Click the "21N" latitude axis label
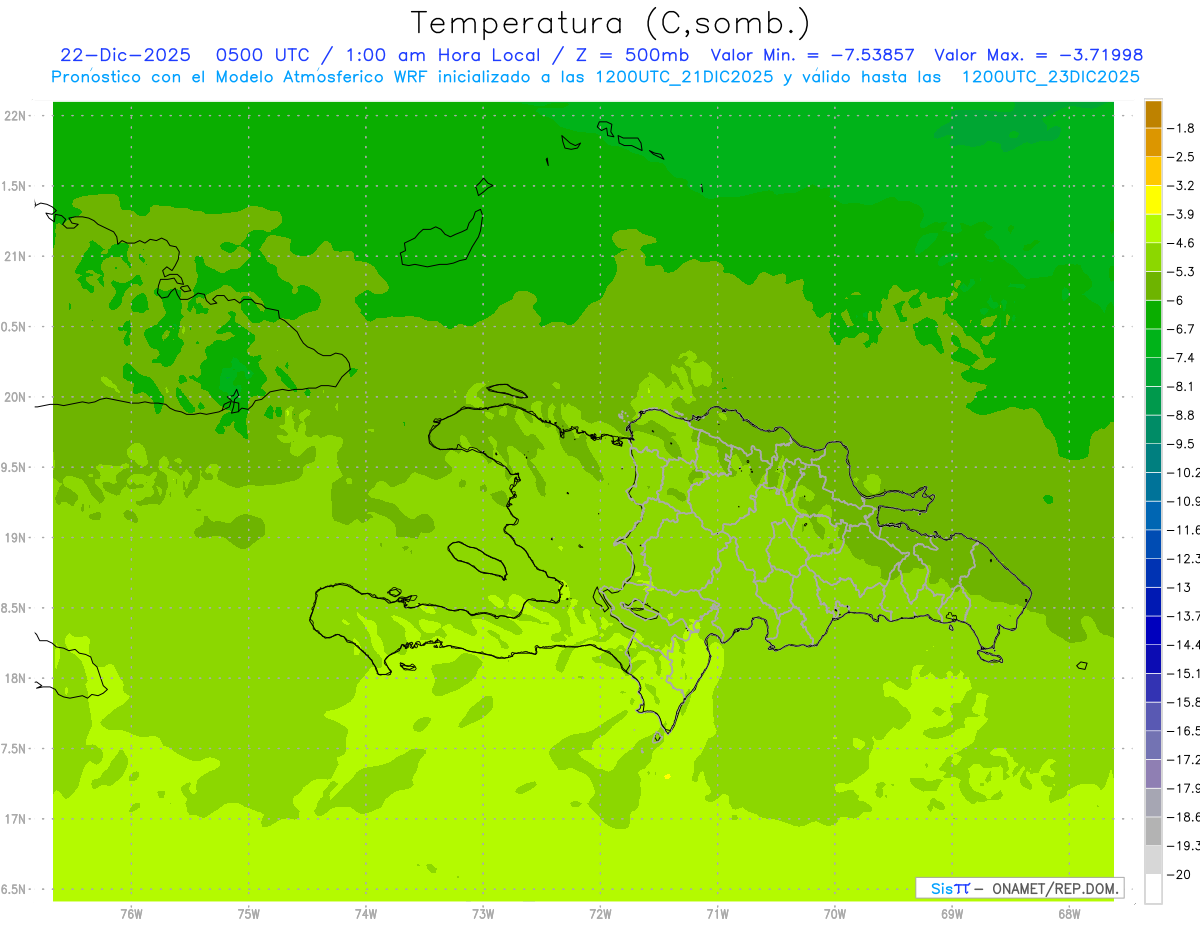1200x927 pixels. pyautogui.click(x=15, y=256)
